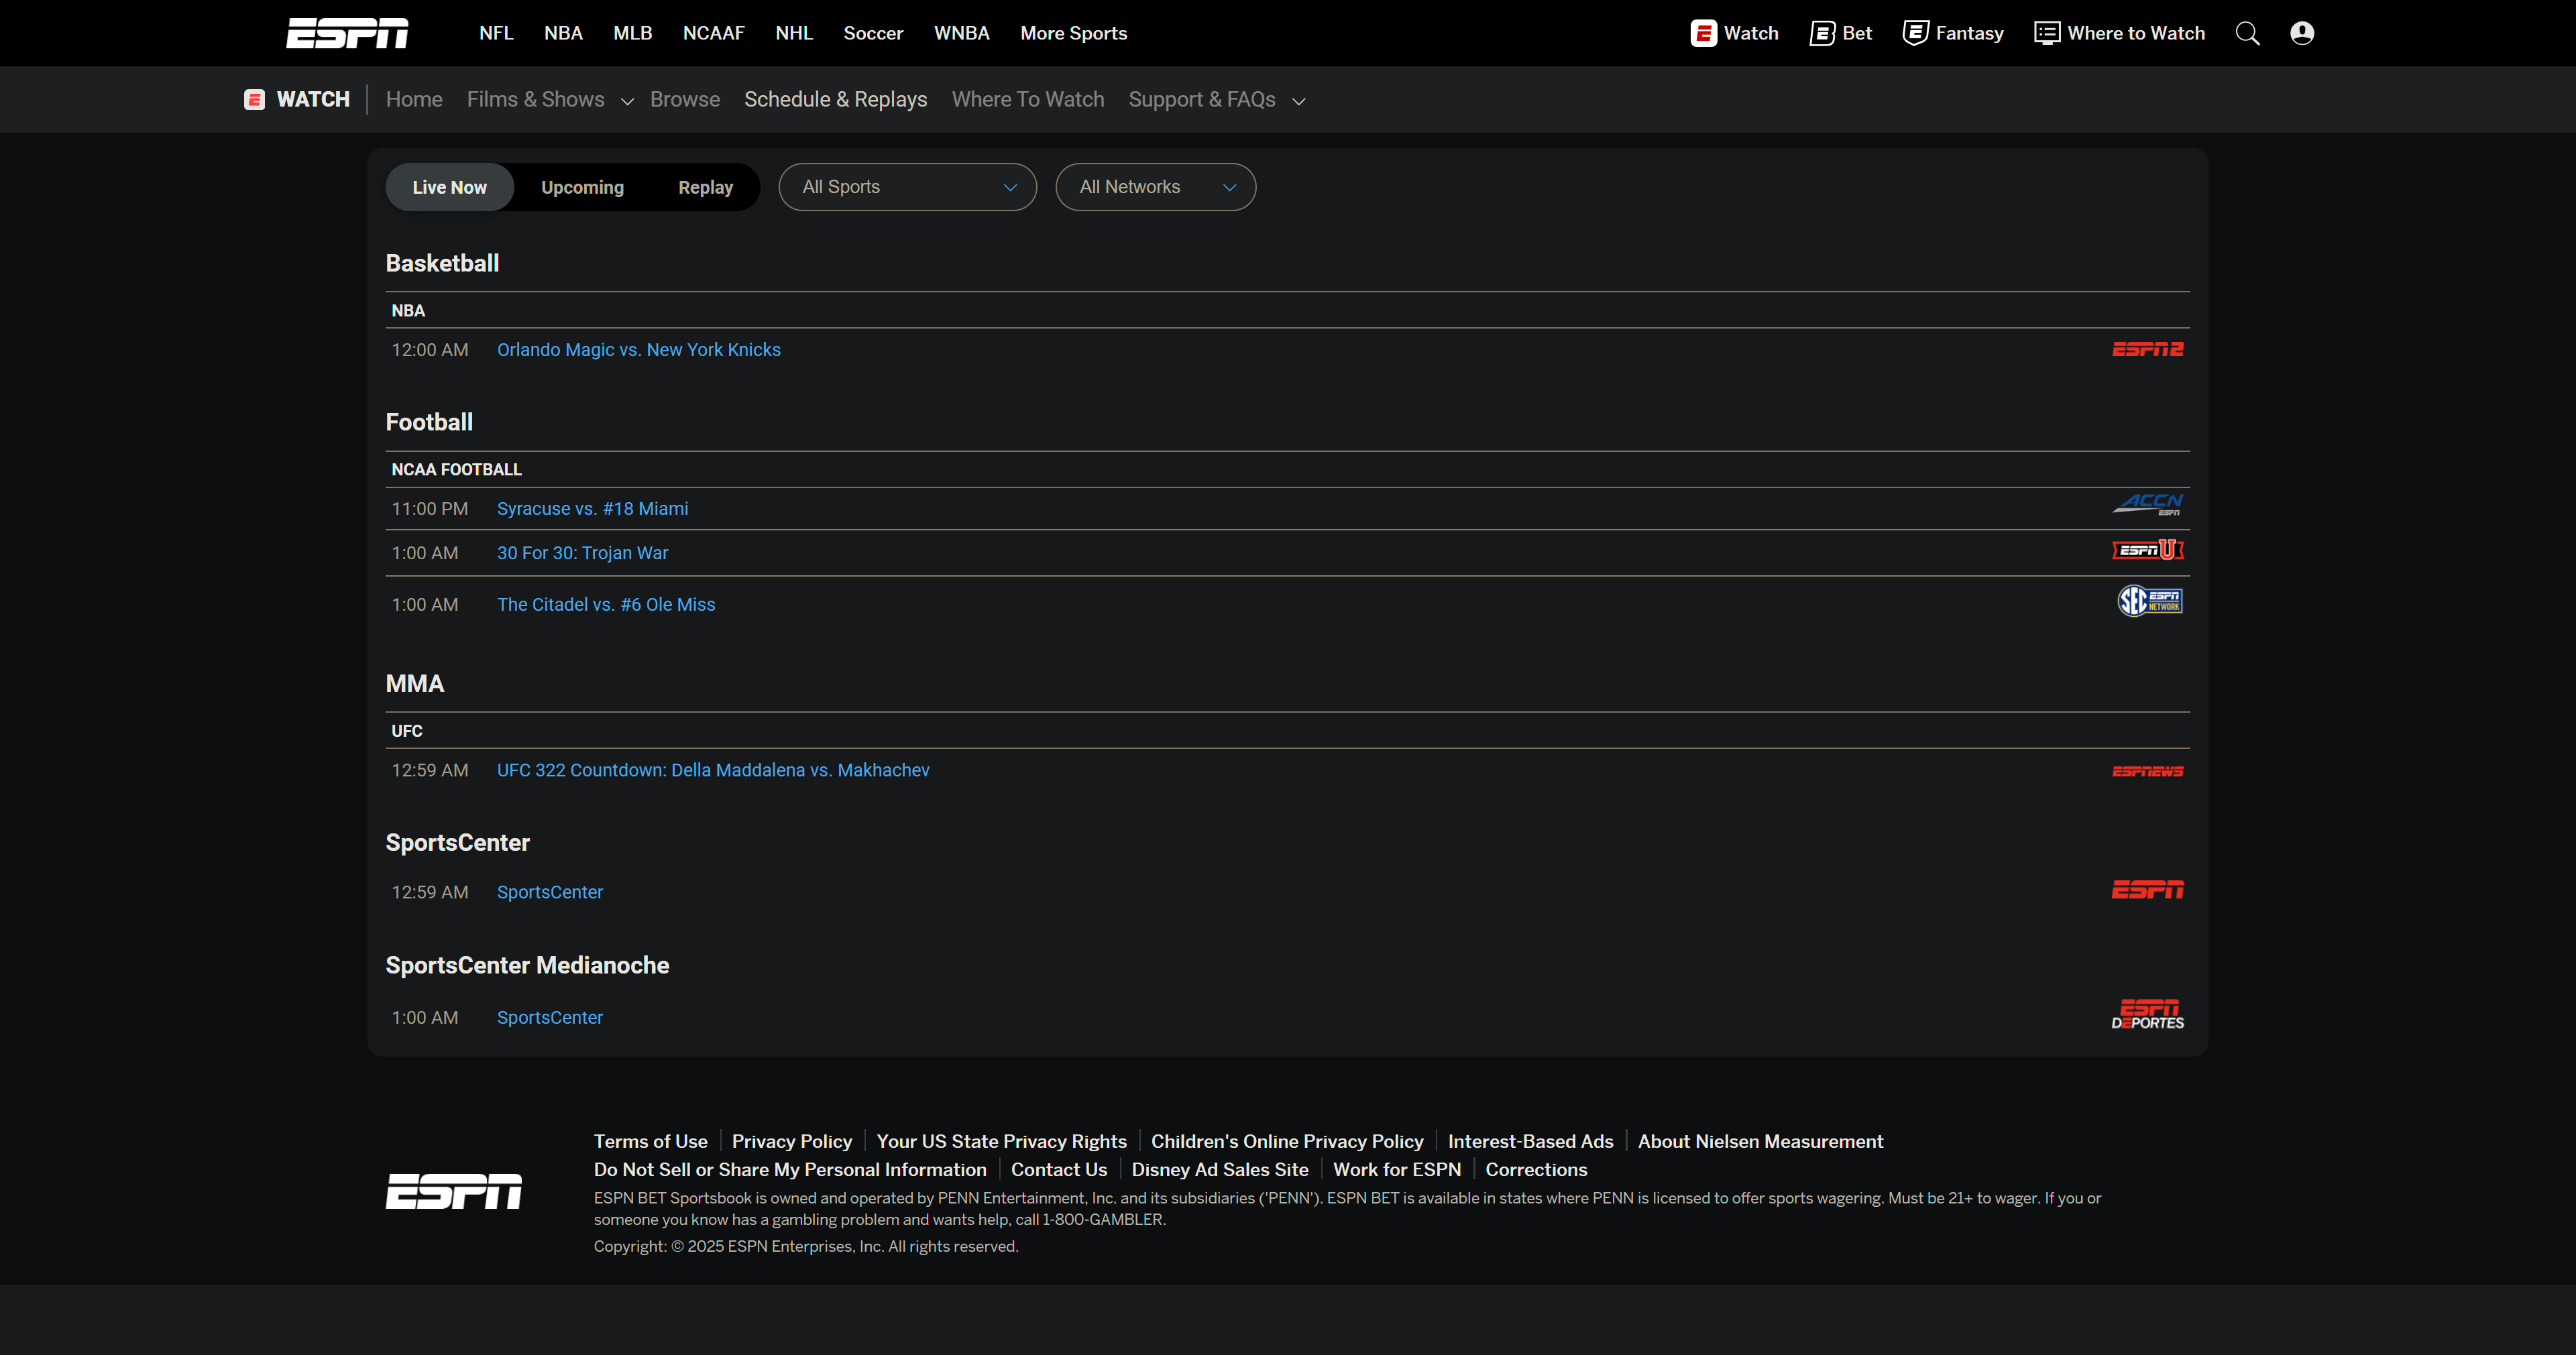Click the SEC Network logo
This screenshot has height=1355, width=2576.
(2149, 601)
